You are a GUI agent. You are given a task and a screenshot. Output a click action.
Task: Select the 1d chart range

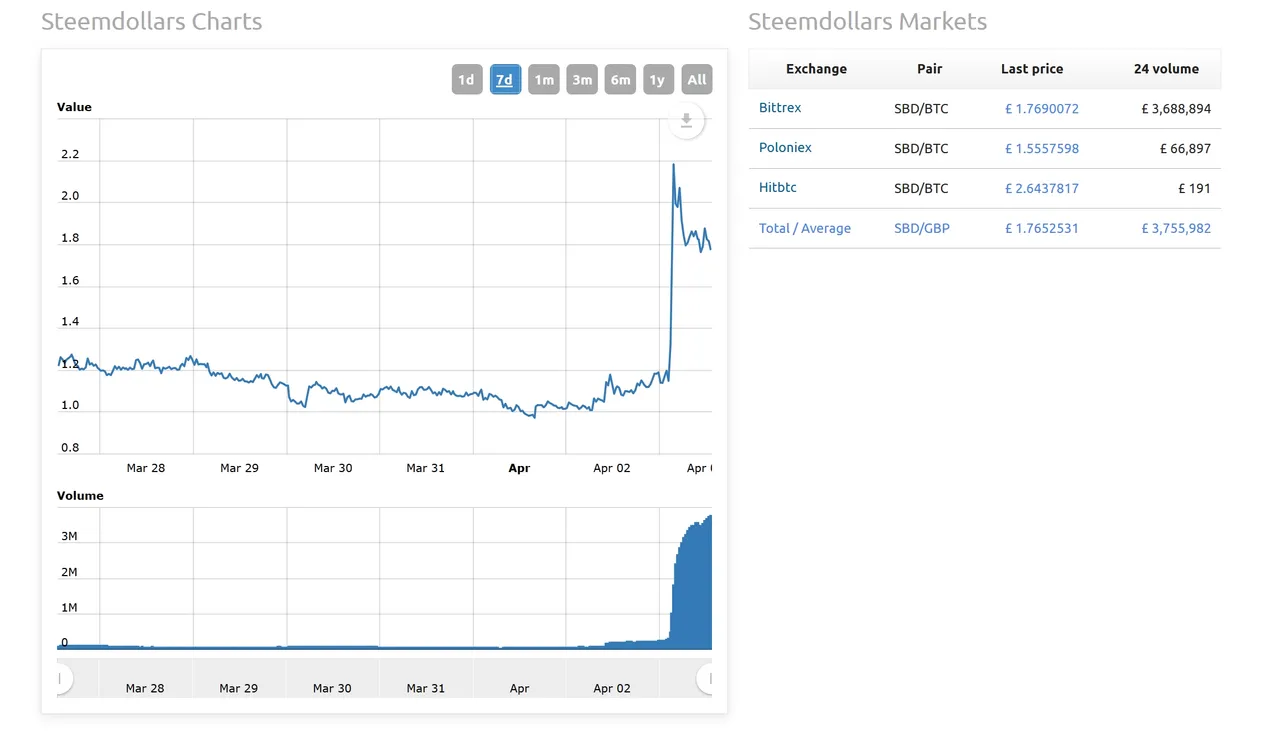tap(467, 80)
